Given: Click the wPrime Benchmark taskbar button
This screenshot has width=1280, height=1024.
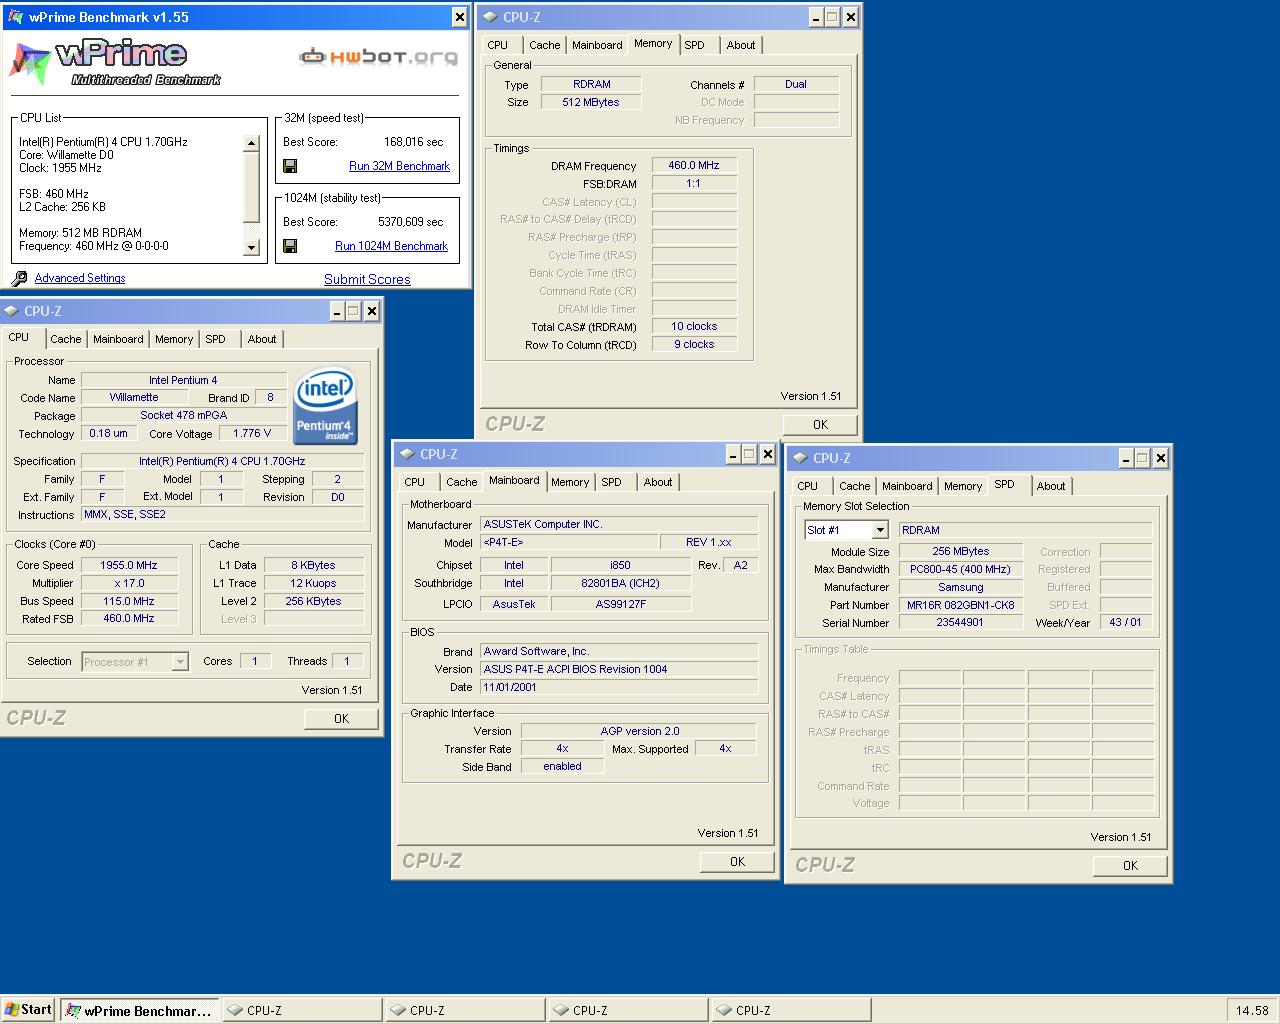Looking at the screenshot, I should (140, 1010).
